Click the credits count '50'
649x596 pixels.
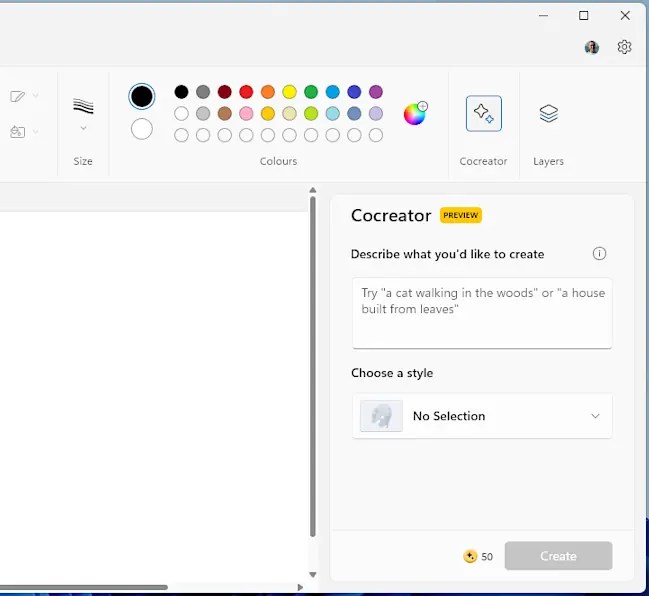(x=487, y=556)
